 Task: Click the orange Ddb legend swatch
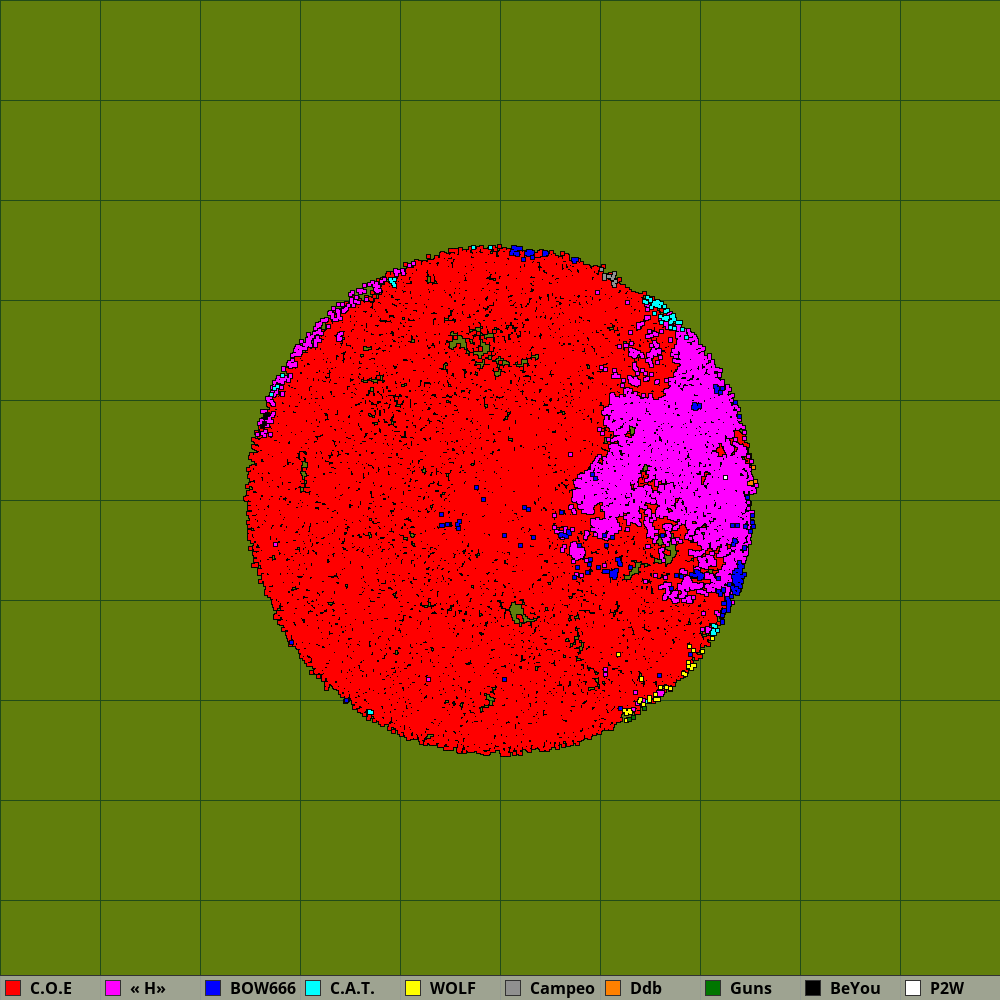pos(613,988)
